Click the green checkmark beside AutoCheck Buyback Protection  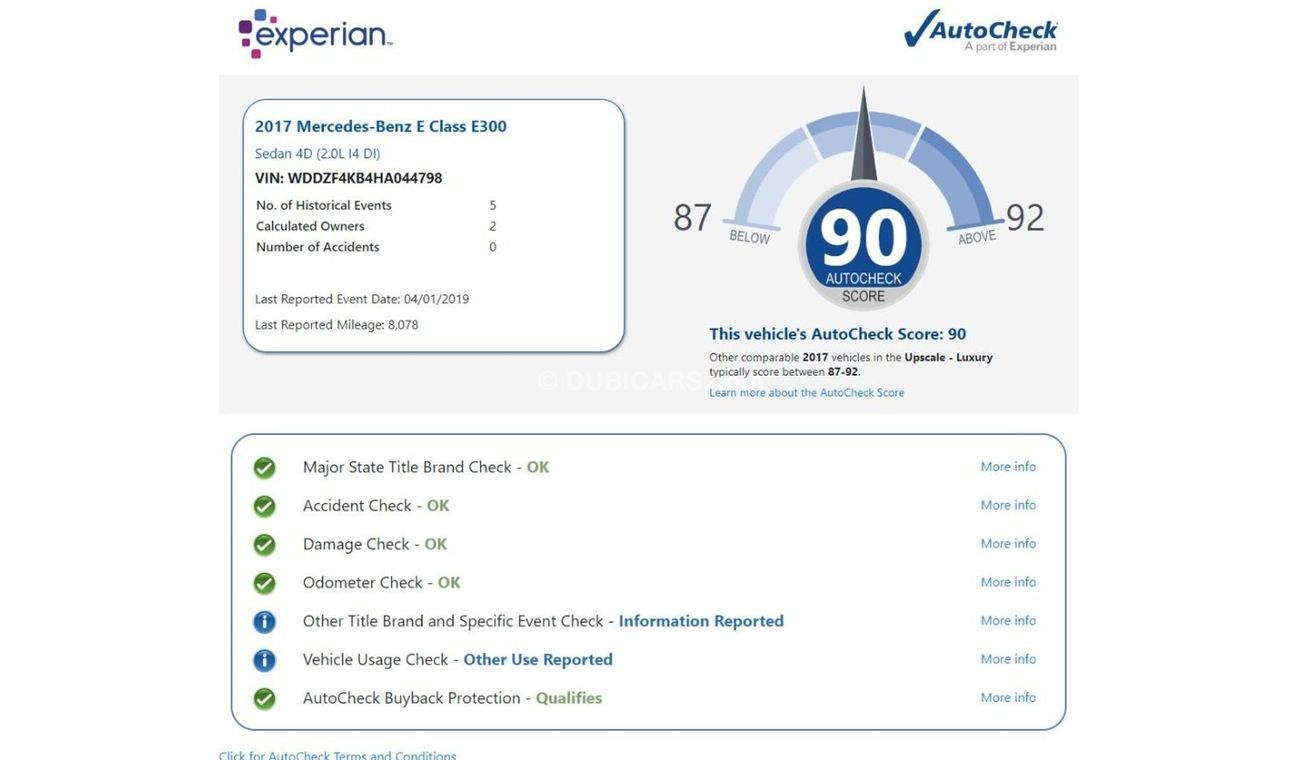[264, 698]
